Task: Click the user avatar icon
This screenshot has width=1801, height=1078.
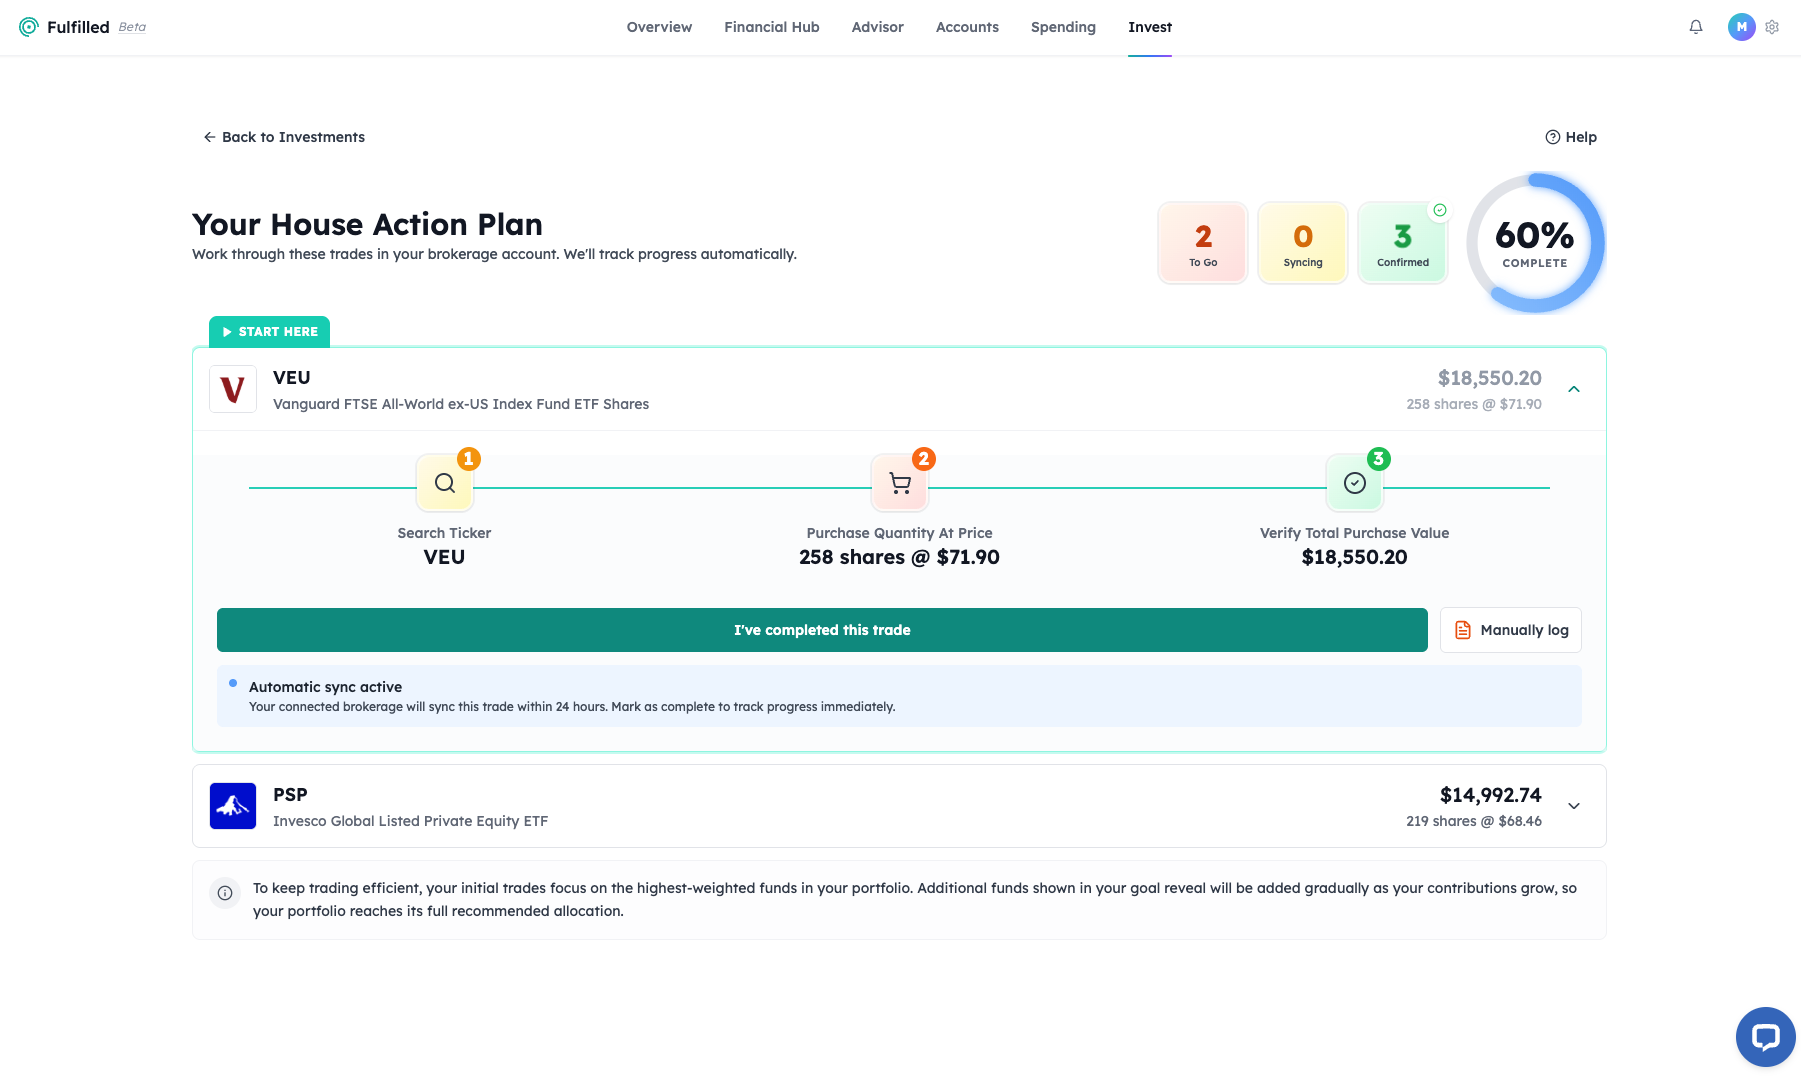Action: point(1741,27)
